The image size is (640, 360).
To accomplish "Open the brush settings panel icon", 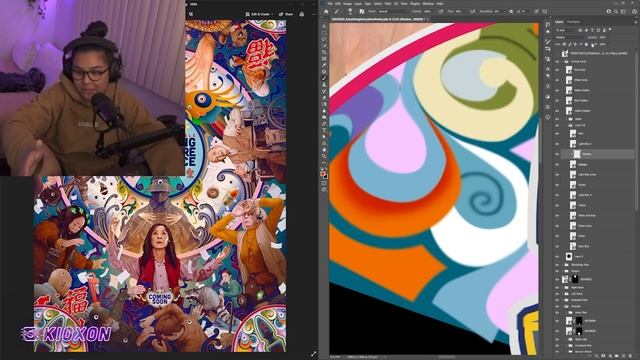I will 362,11.
